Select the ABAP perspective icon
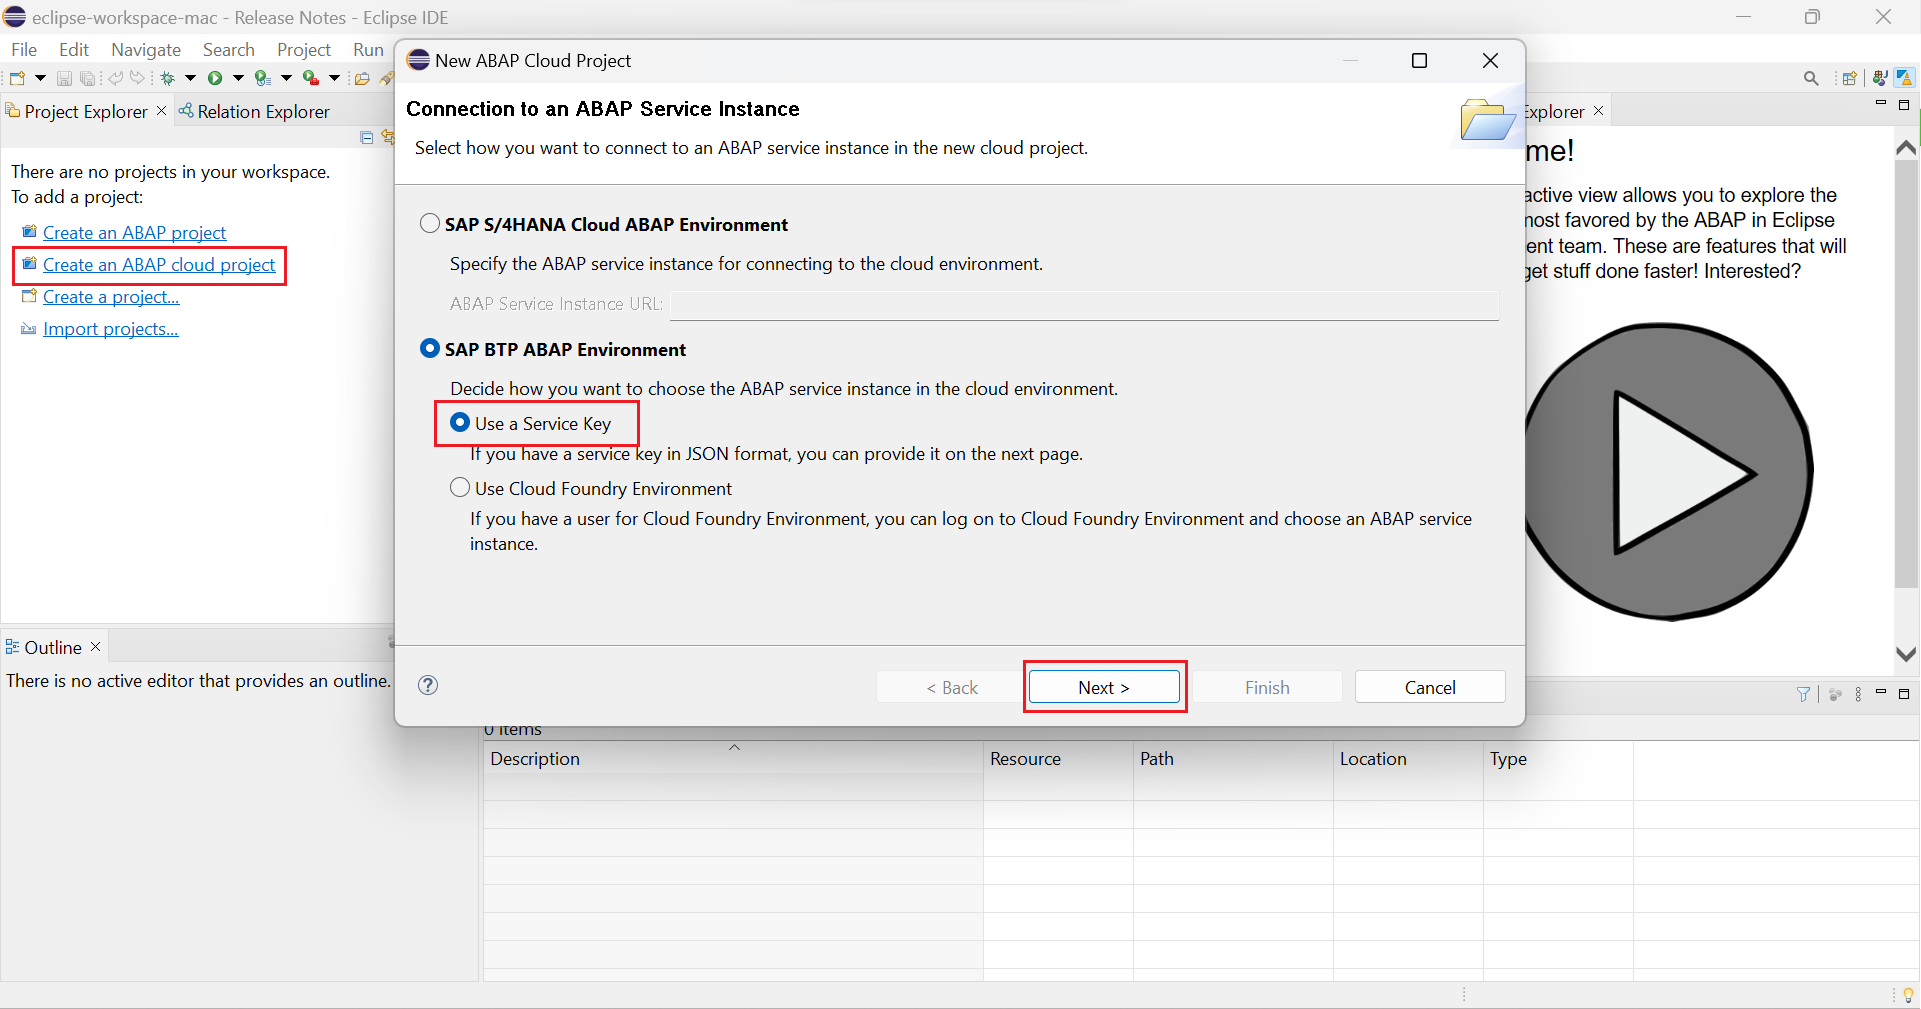The image size is (1921, 1009). 1904,78
